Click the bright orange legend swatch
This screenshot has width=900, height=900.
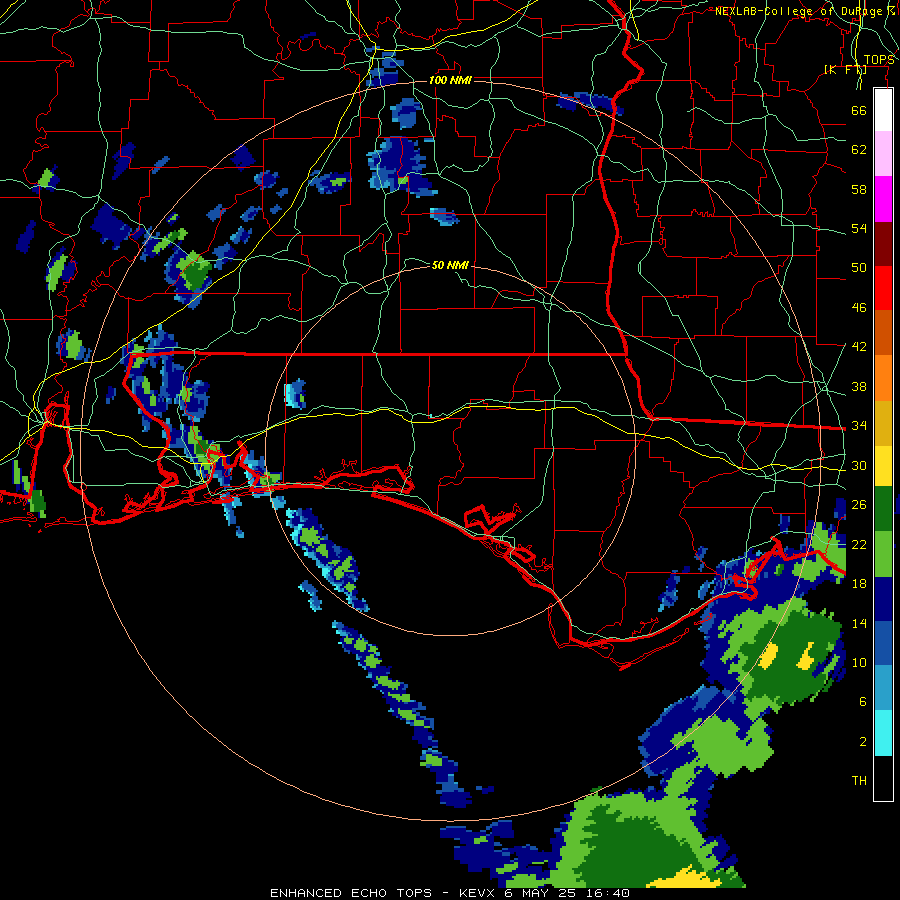point(883,378)
